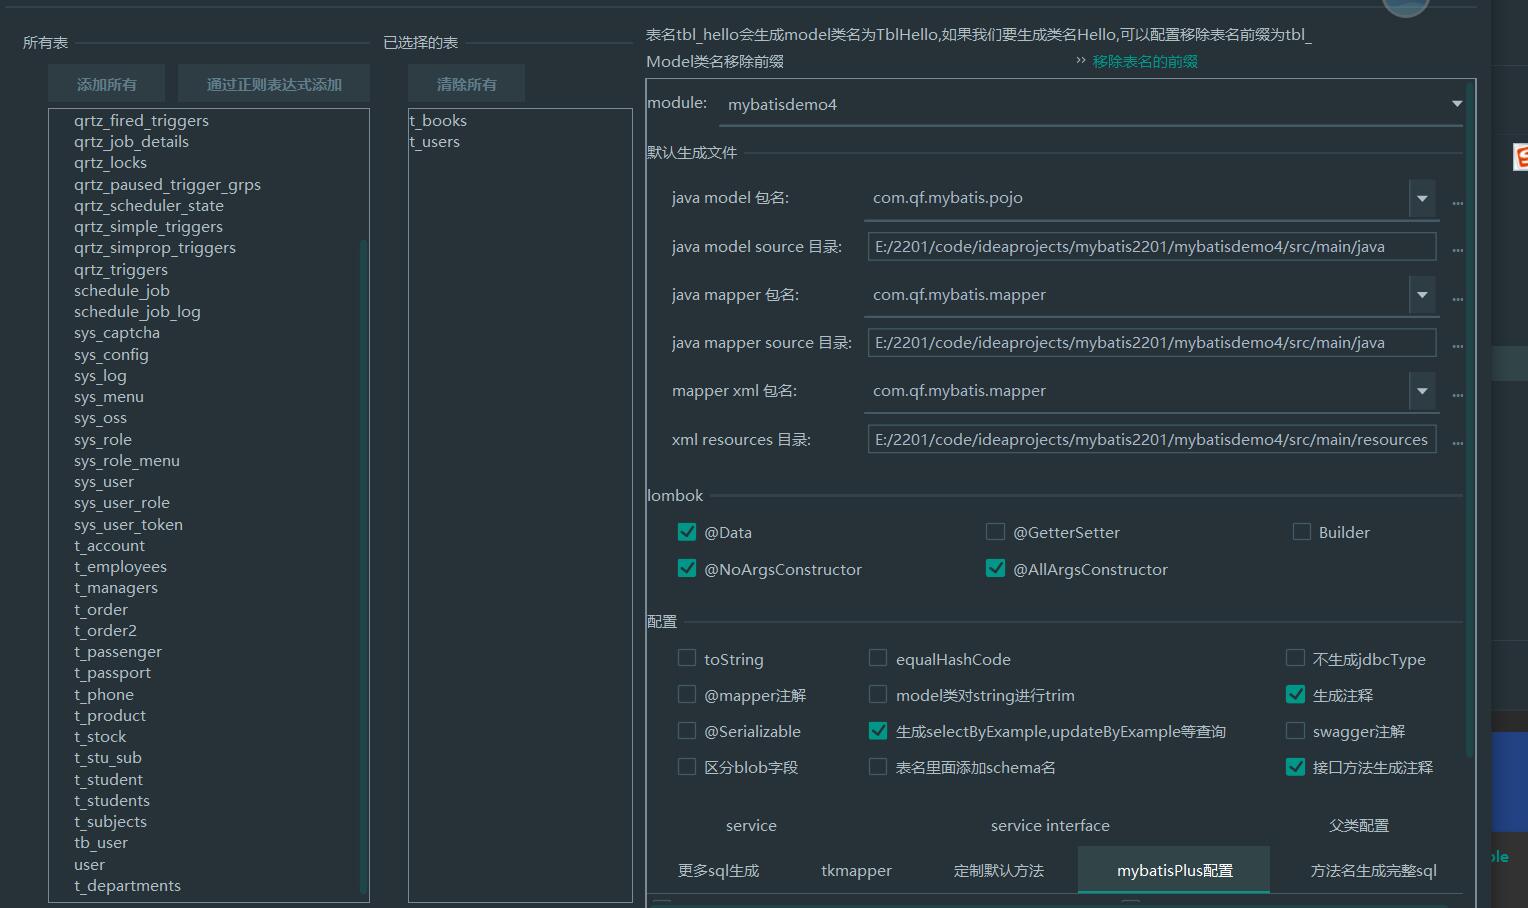Open the module dropdown mybatisdemo4
1528x908 pixels.
point(1092,104)
